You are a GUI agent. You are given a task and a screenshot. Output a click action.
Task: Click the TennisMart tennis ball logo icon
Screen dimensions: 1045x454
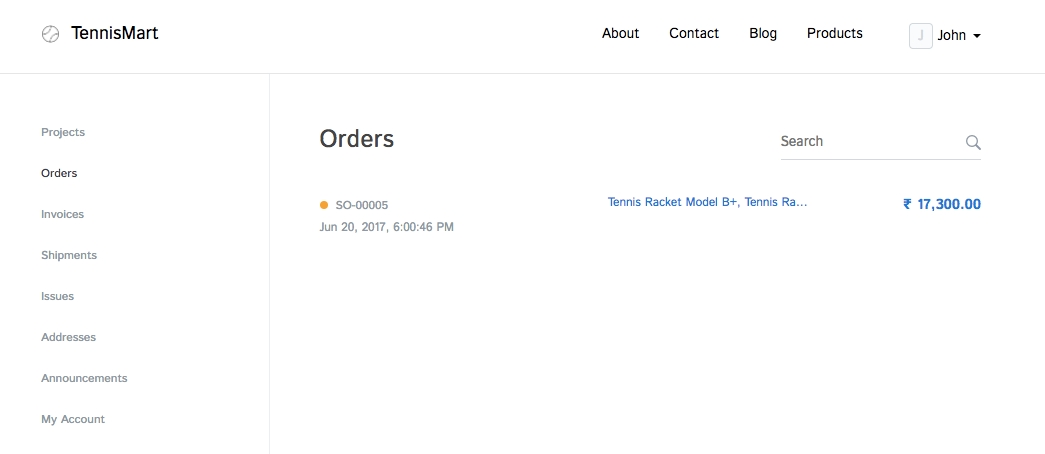[x=50, y=34]
